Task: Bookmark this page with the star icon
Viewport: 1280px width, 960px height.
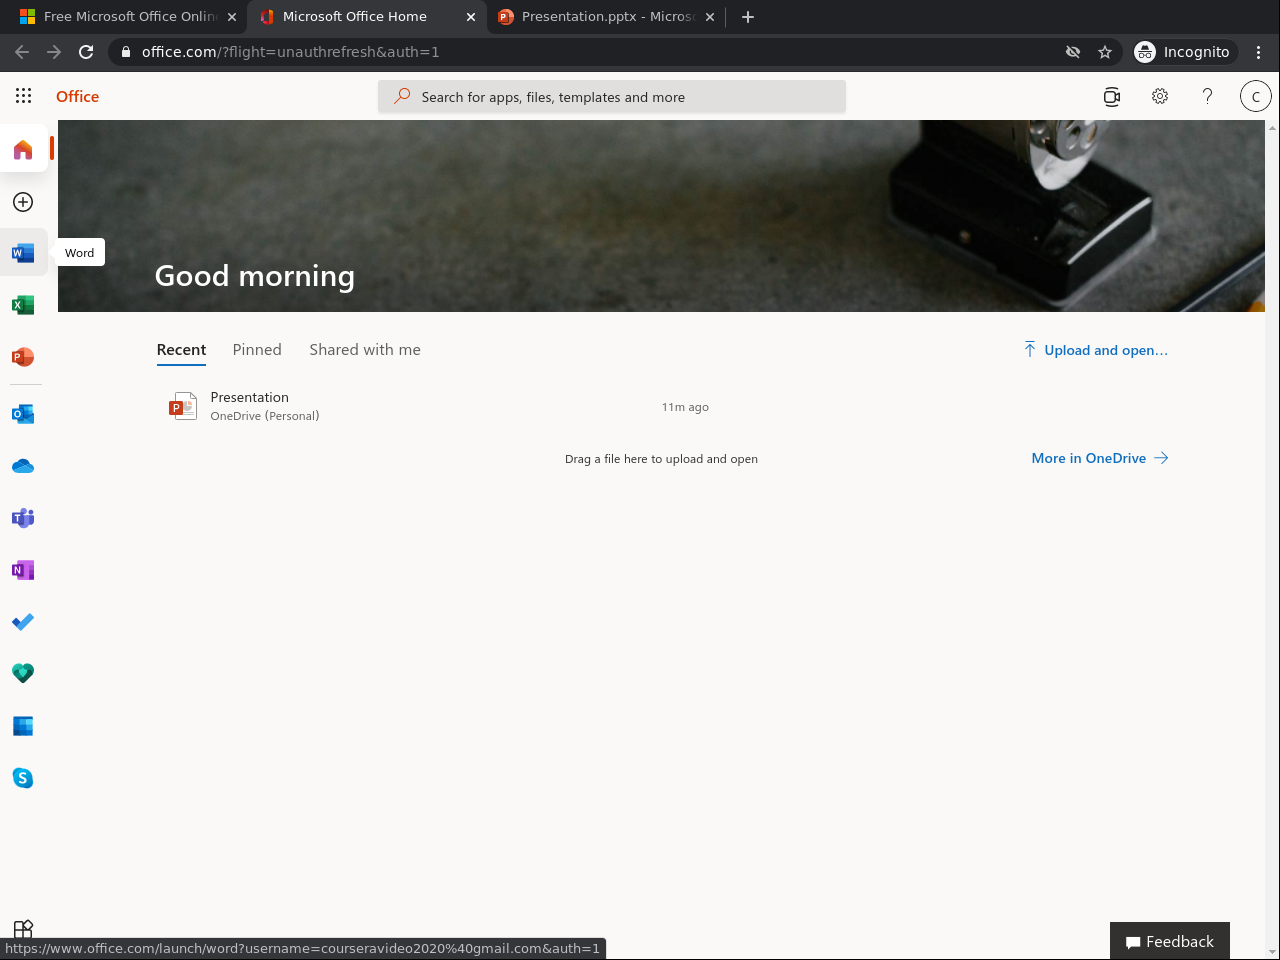Action: [1105, 52]
